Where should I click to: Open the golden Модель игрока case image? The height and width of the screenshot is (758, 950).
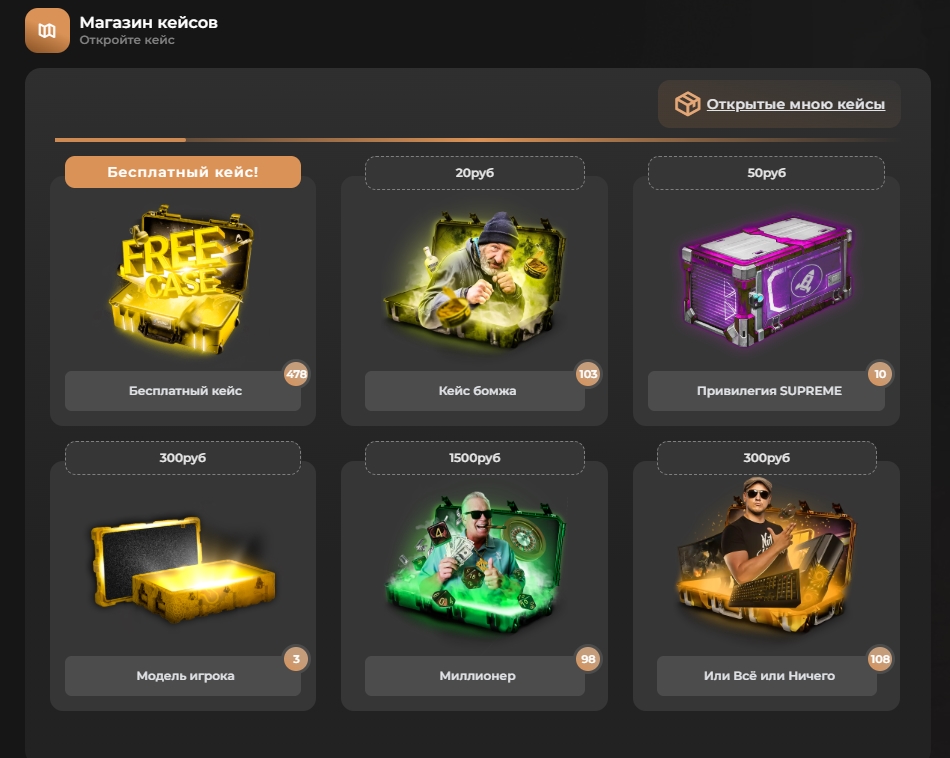pyautogui.click(x=183, y=568)
